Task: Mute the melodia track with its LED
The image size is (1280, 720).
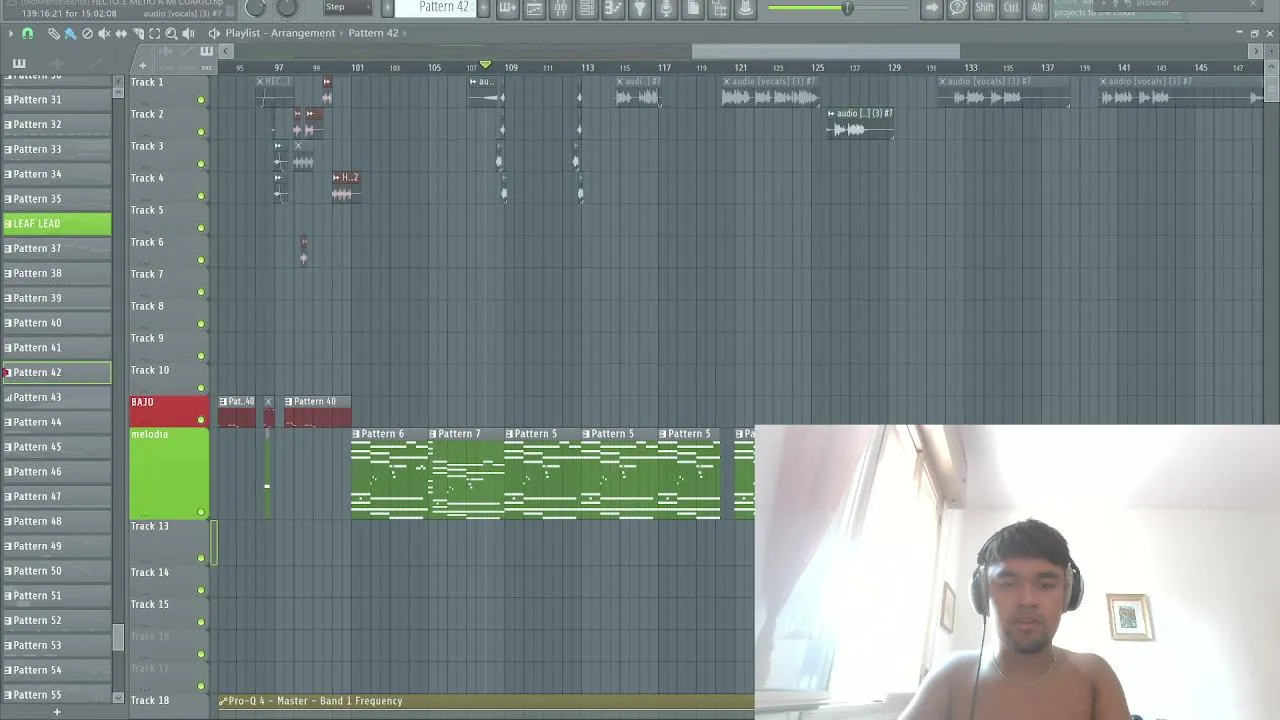Action: click(x=201, y=512)
